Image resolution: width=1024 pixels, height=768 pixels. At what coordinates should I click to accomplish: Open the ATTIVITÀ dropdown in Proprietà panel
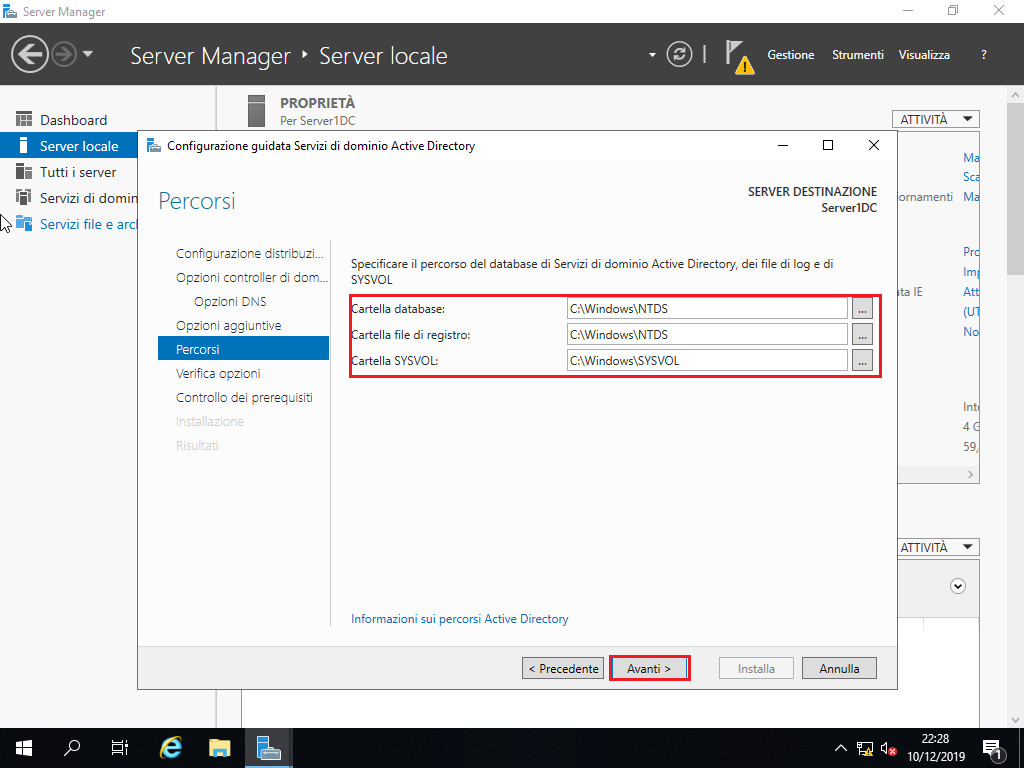[x=935, y=118]
